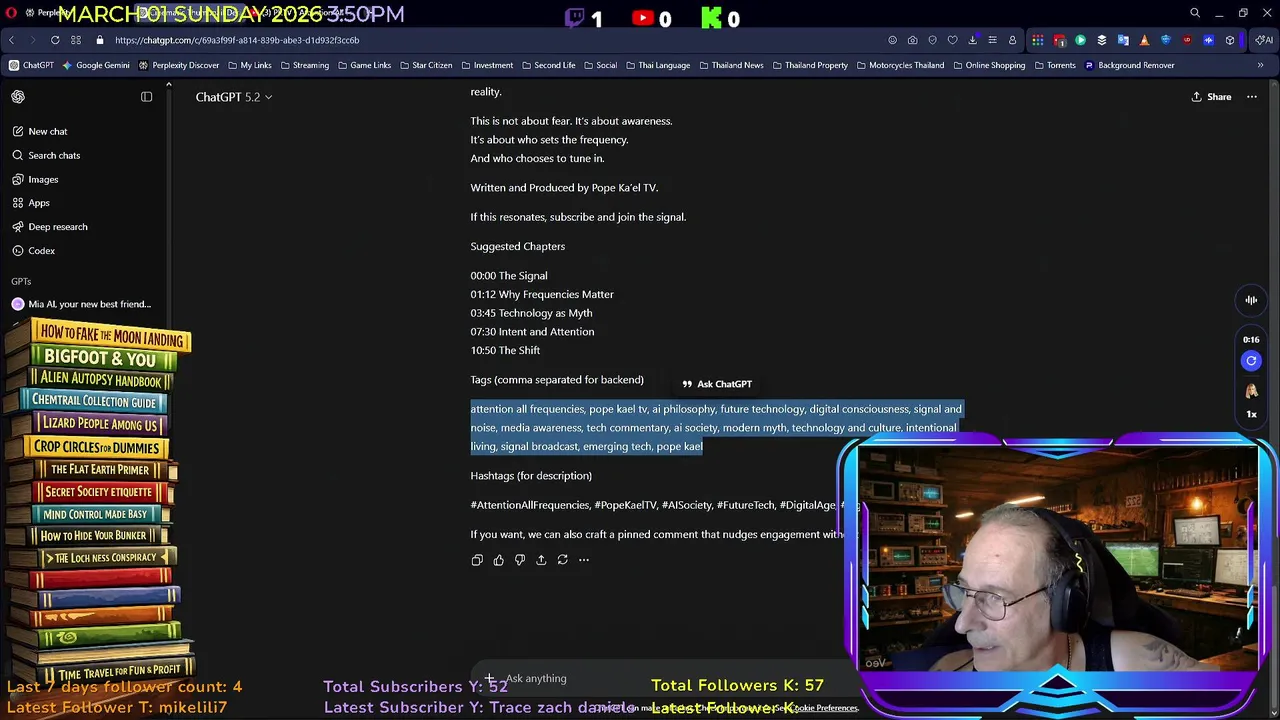Expand the ChatGPT 5.2 model dropdown
1280x720 pixels.
tap(234, 97)
